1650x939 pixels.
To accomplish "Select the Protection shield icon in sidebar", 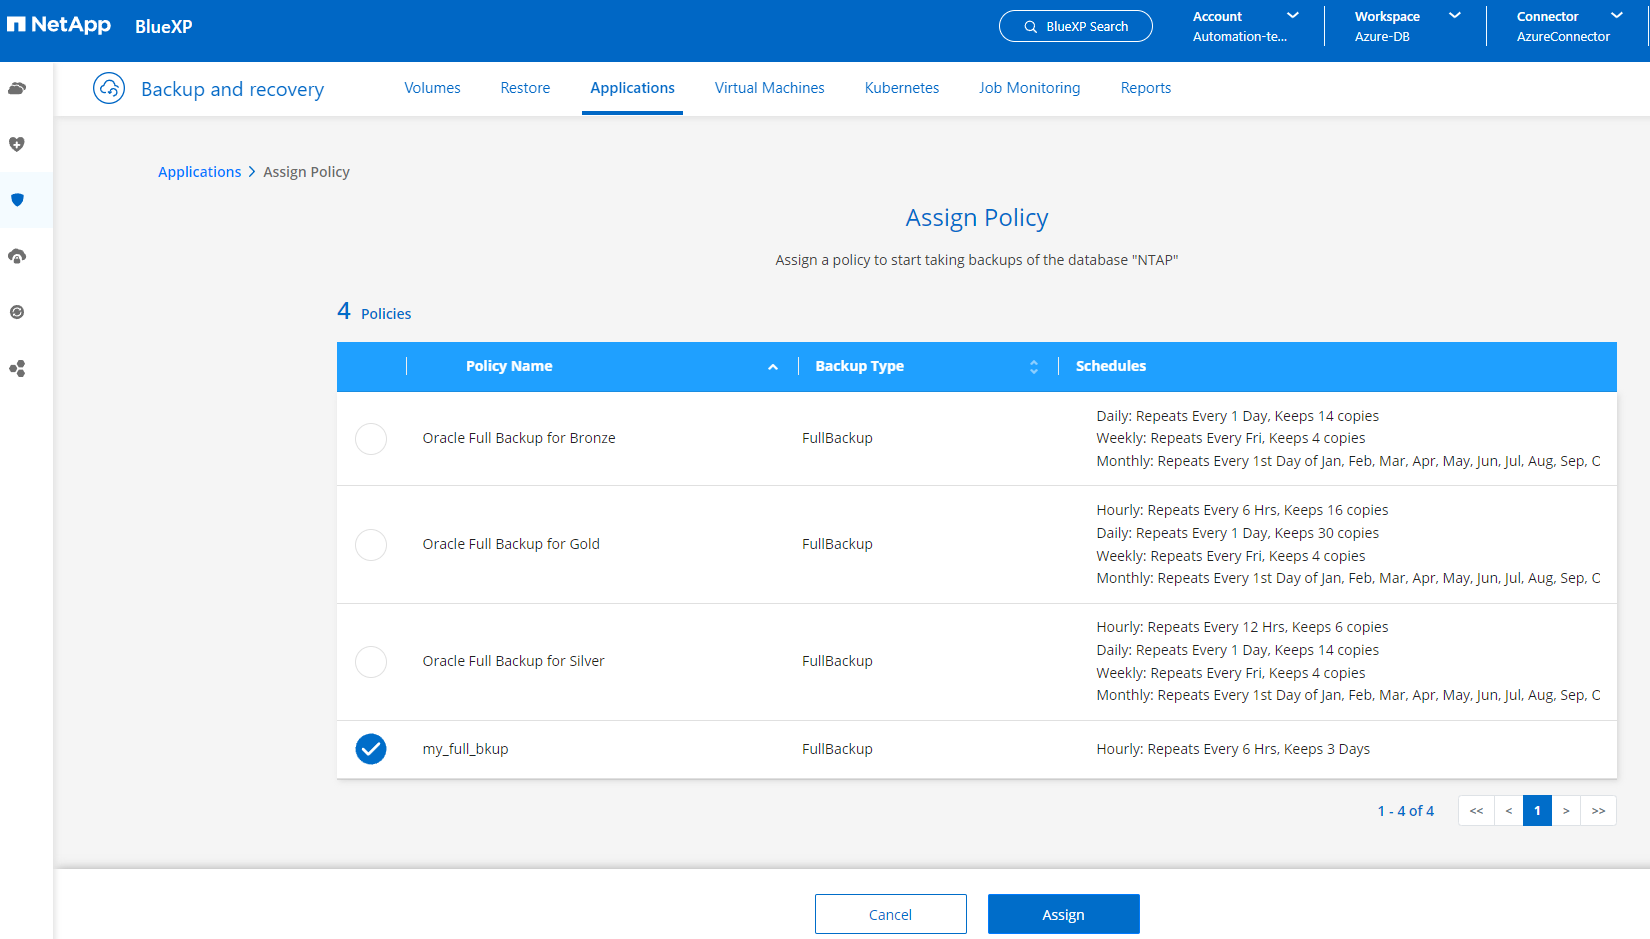I will coord(17,200).
